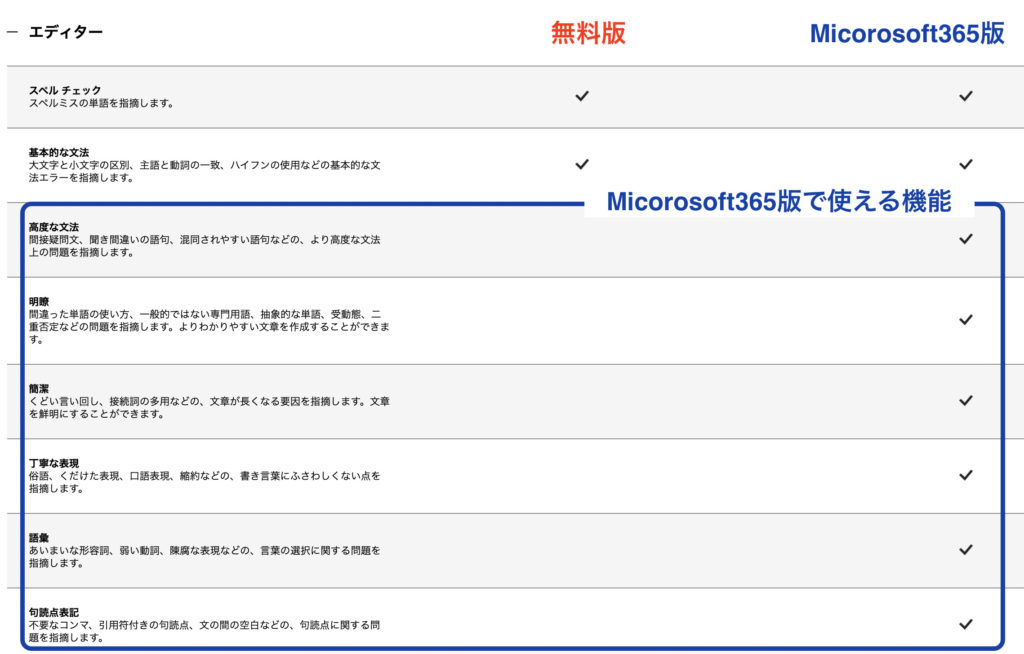Toggle the 明瞭 feature availability mark
The height and width of the screenshot is (654, 1024).
point(966,320)
